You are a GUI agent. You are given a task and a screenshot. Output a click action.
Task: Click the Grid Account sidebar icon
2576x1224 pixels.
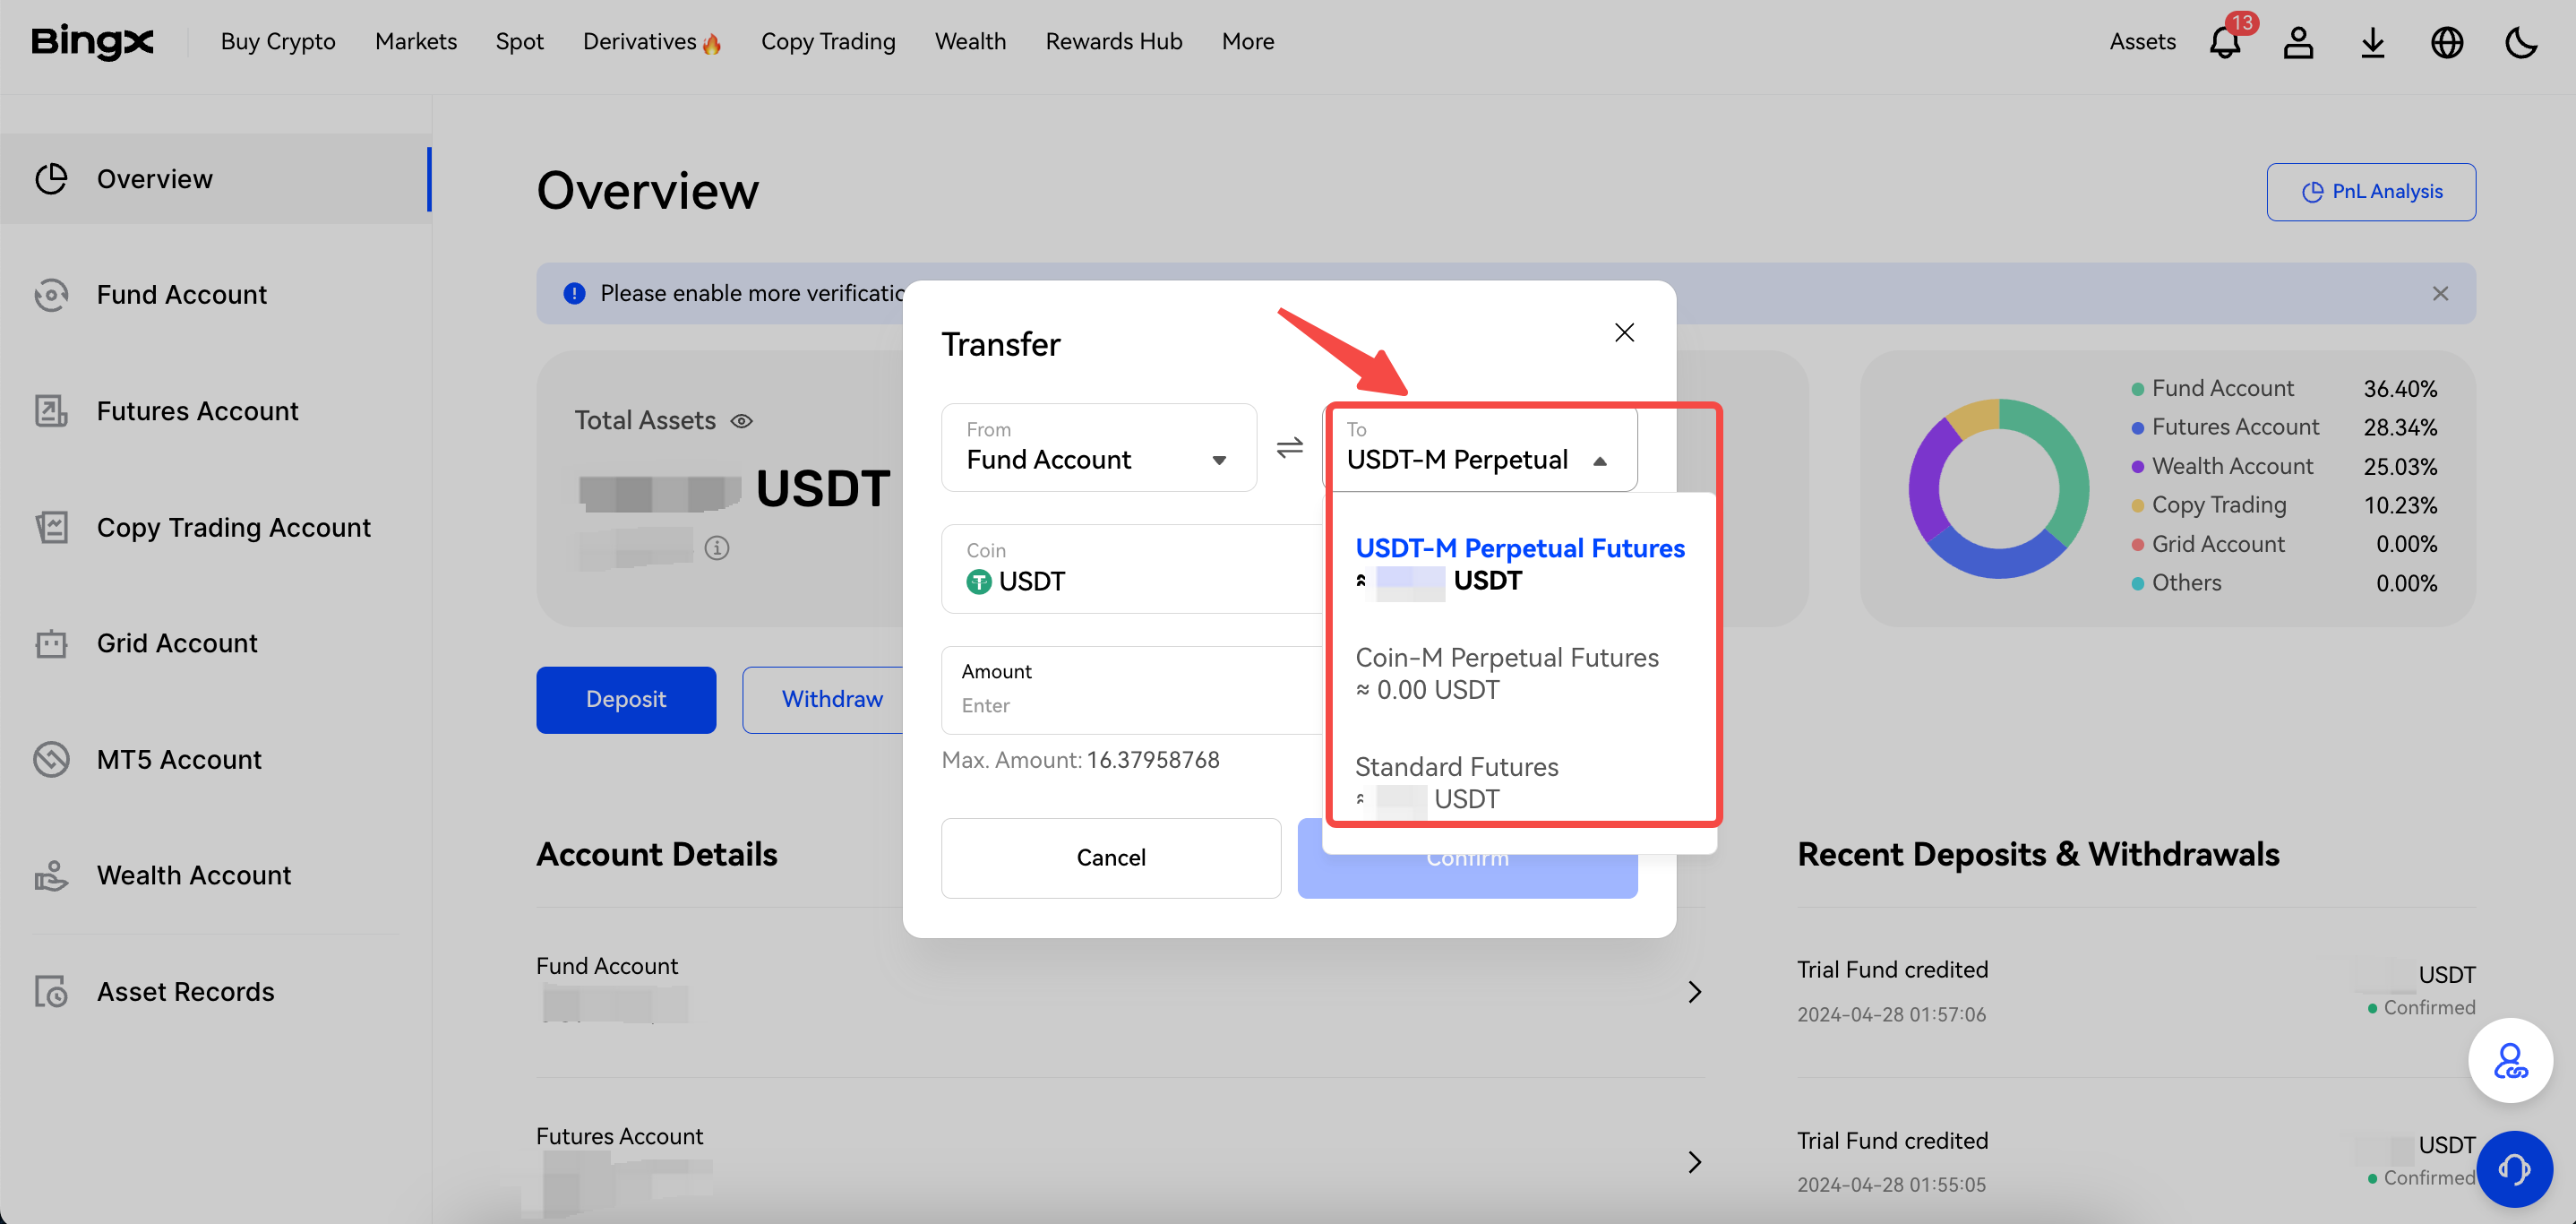(x=51, y=643)
